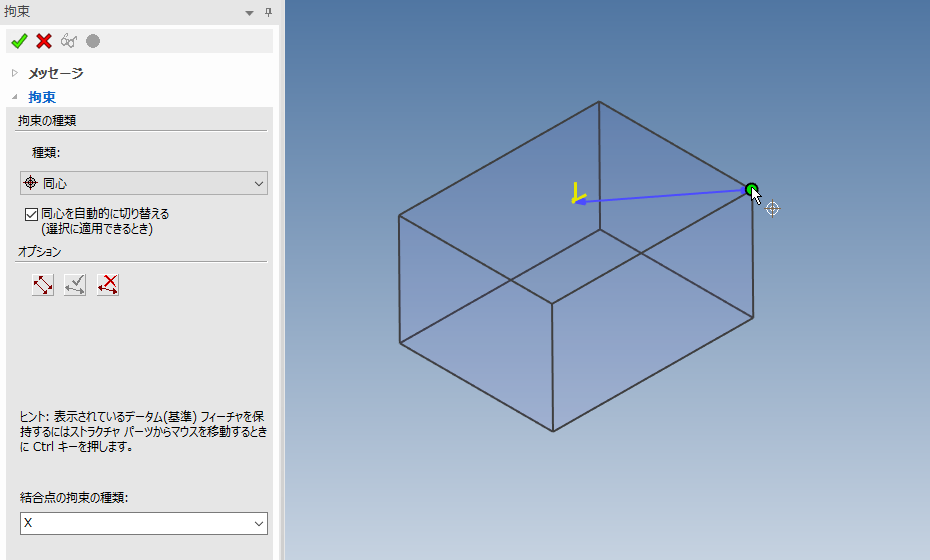This screenshot has height=560, width=930.
Task: Click the middle option icon with checkmark
Action: coord(75,285)
